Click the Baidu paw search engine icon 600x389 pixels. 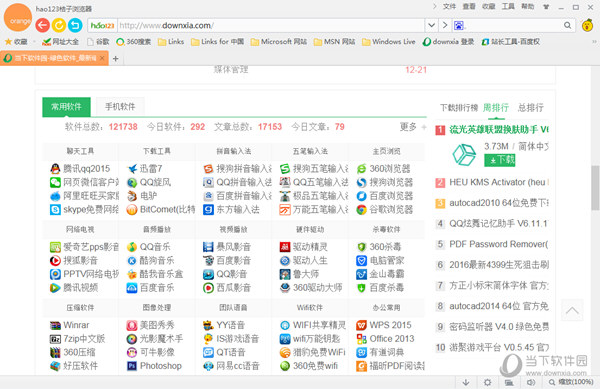pyautogui.click(x=458, y=26)
